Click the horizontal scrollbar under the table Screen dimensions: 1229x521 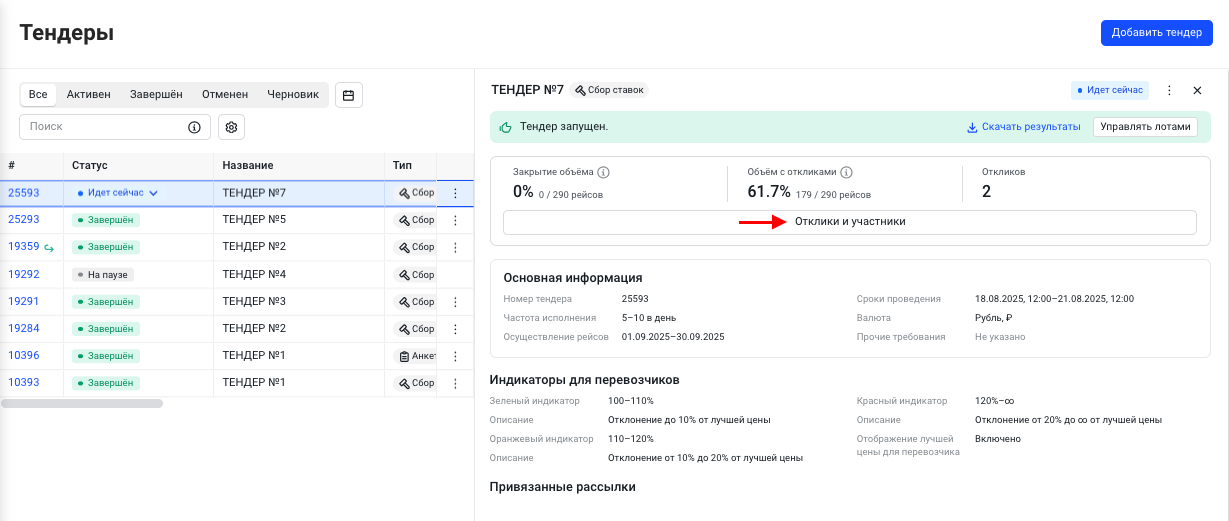82,404
